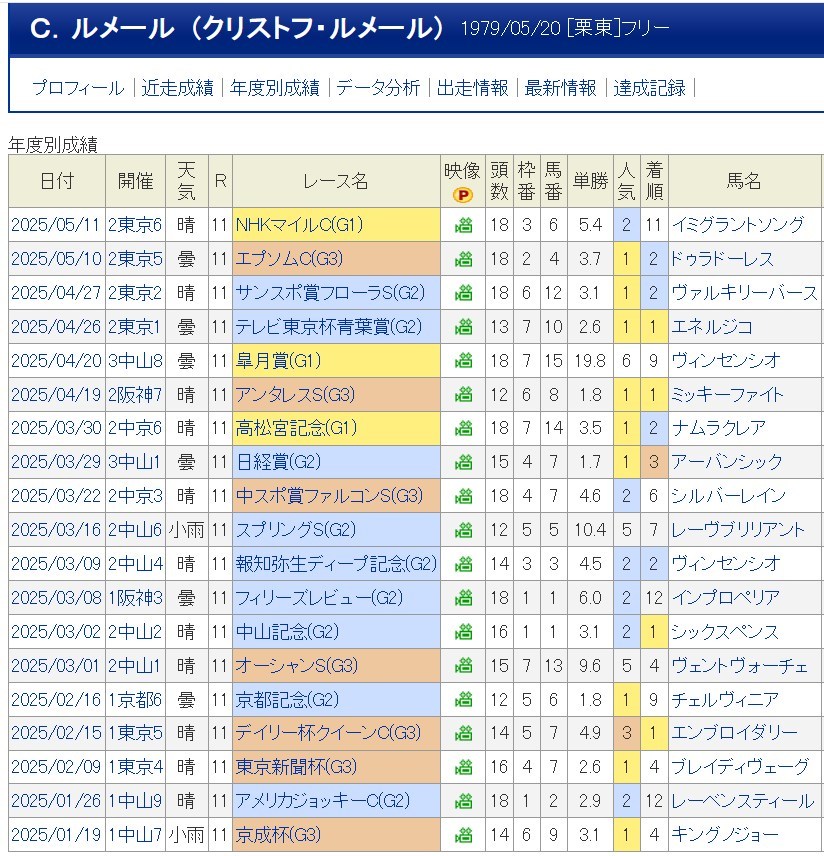824x856 pixels.
Task: Play video for スプリングS(G2) race
Action: (x=463, y=530)
